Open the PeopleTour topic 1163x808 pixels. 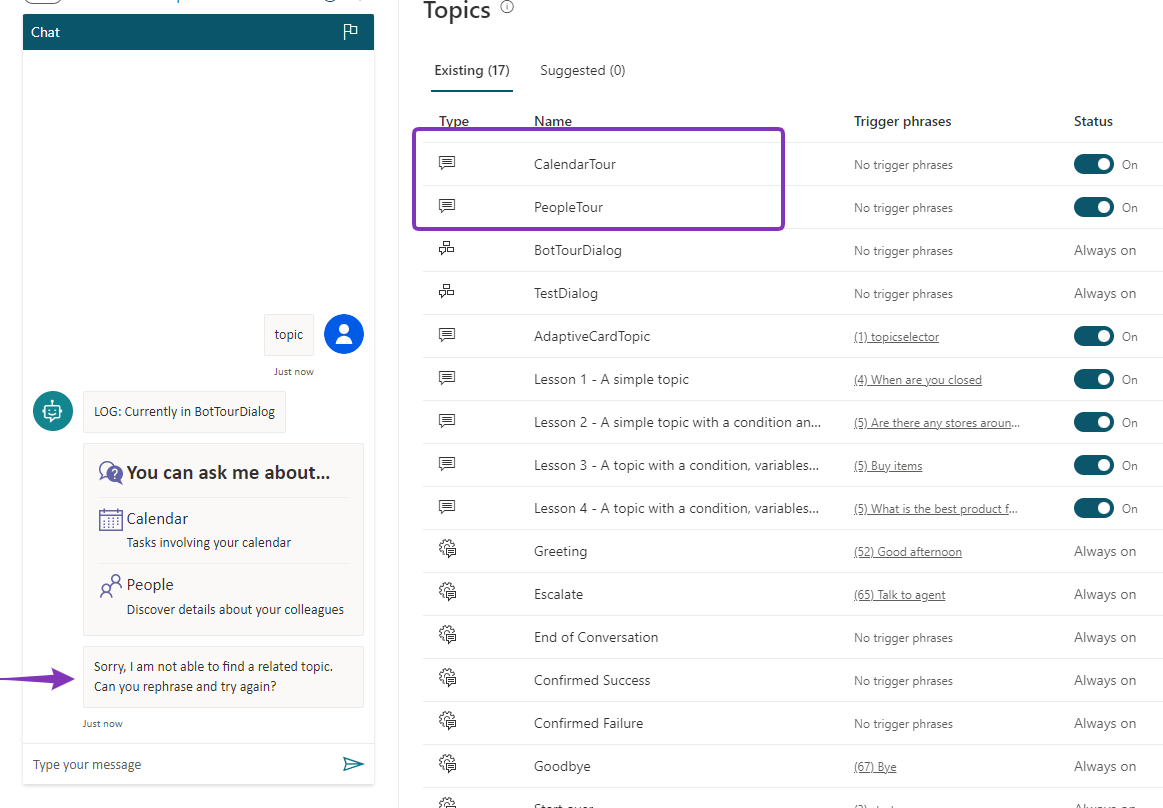[x=568, y=207]
